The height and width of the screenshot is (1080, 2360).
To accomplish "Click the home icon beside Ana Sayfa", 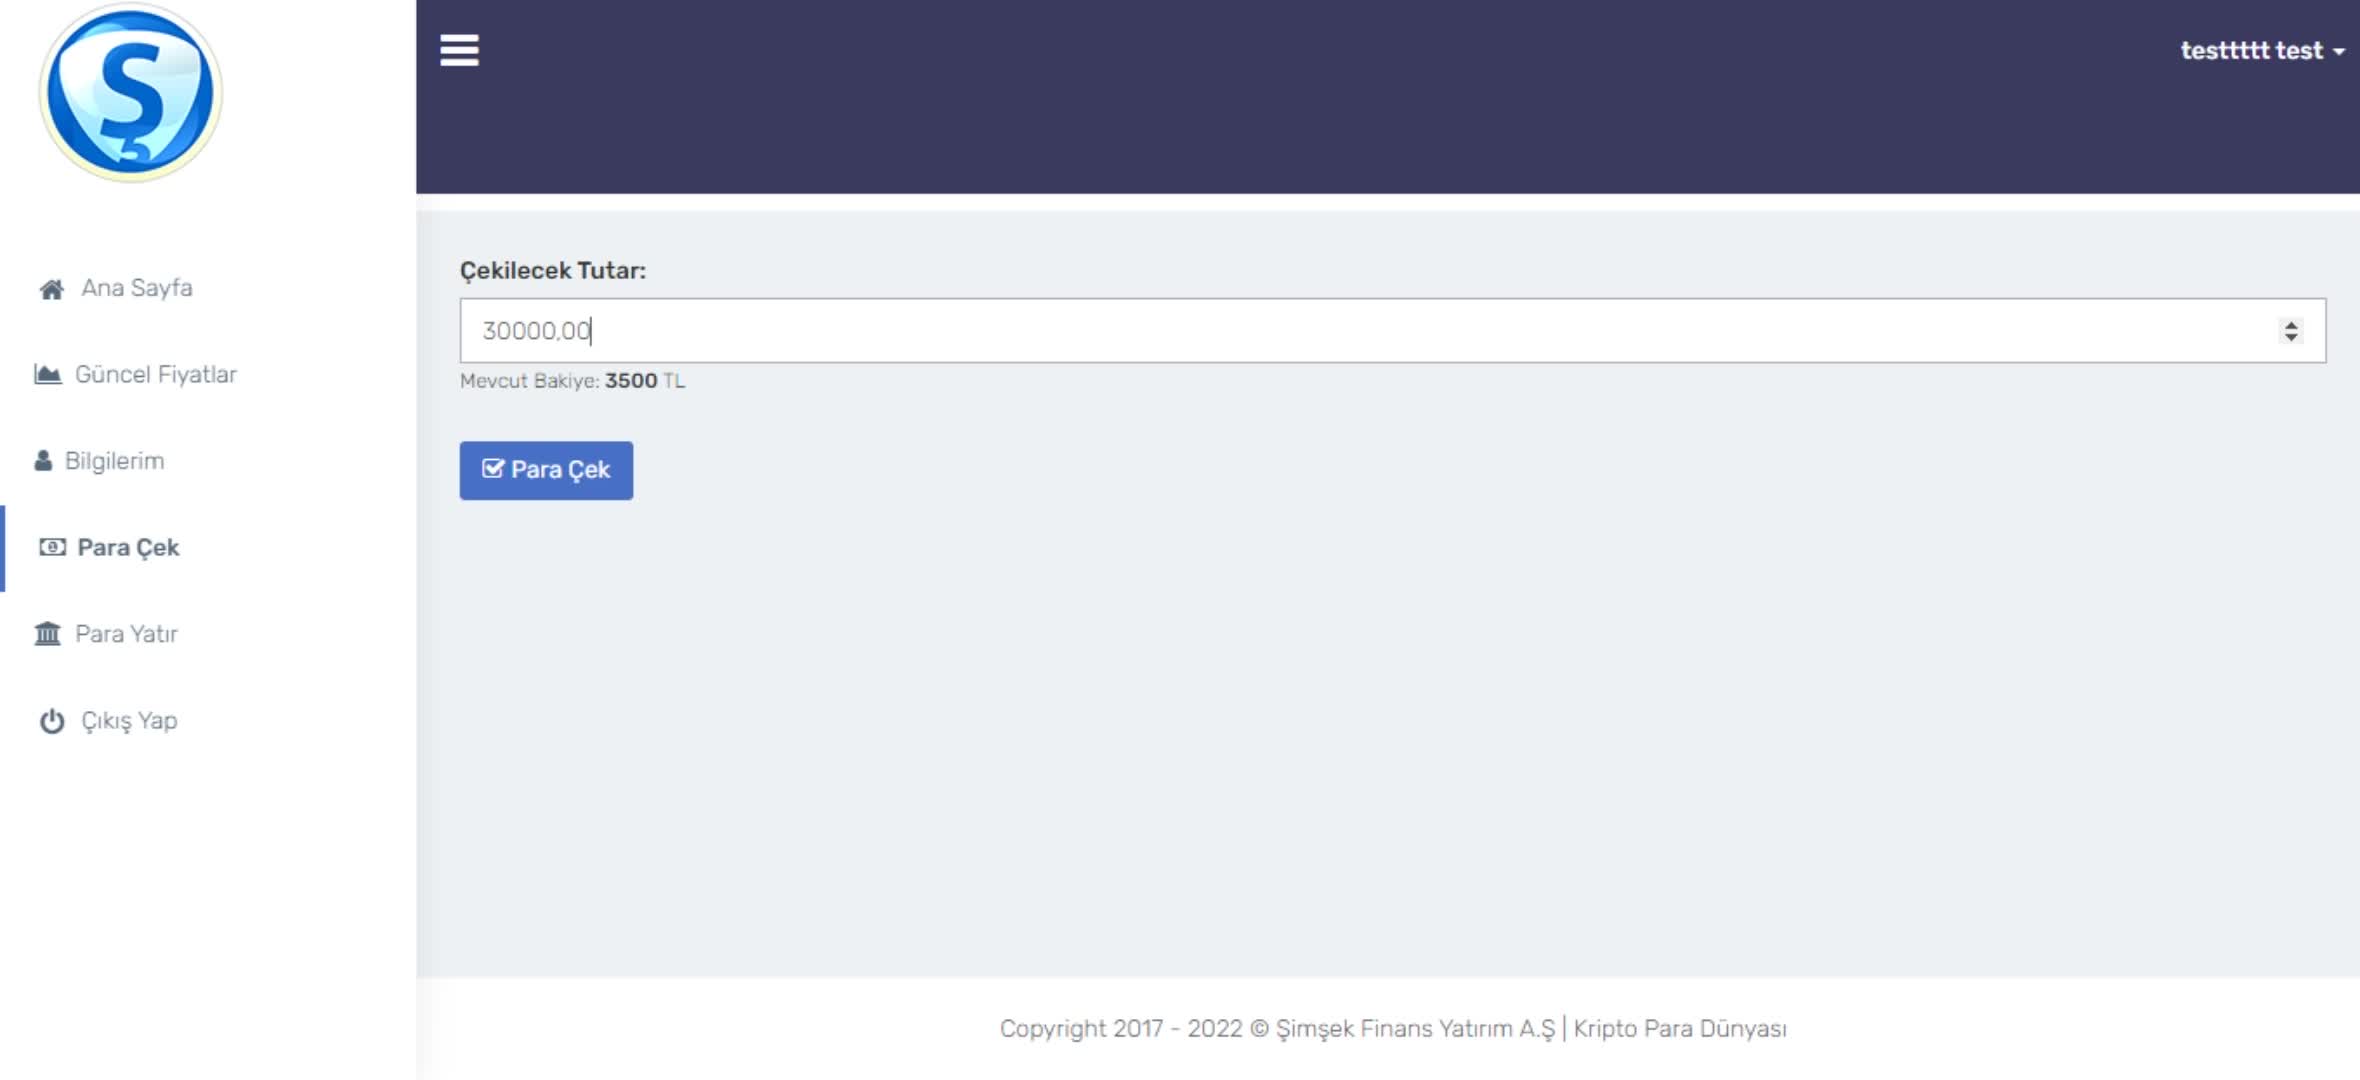I will (52, 289).
